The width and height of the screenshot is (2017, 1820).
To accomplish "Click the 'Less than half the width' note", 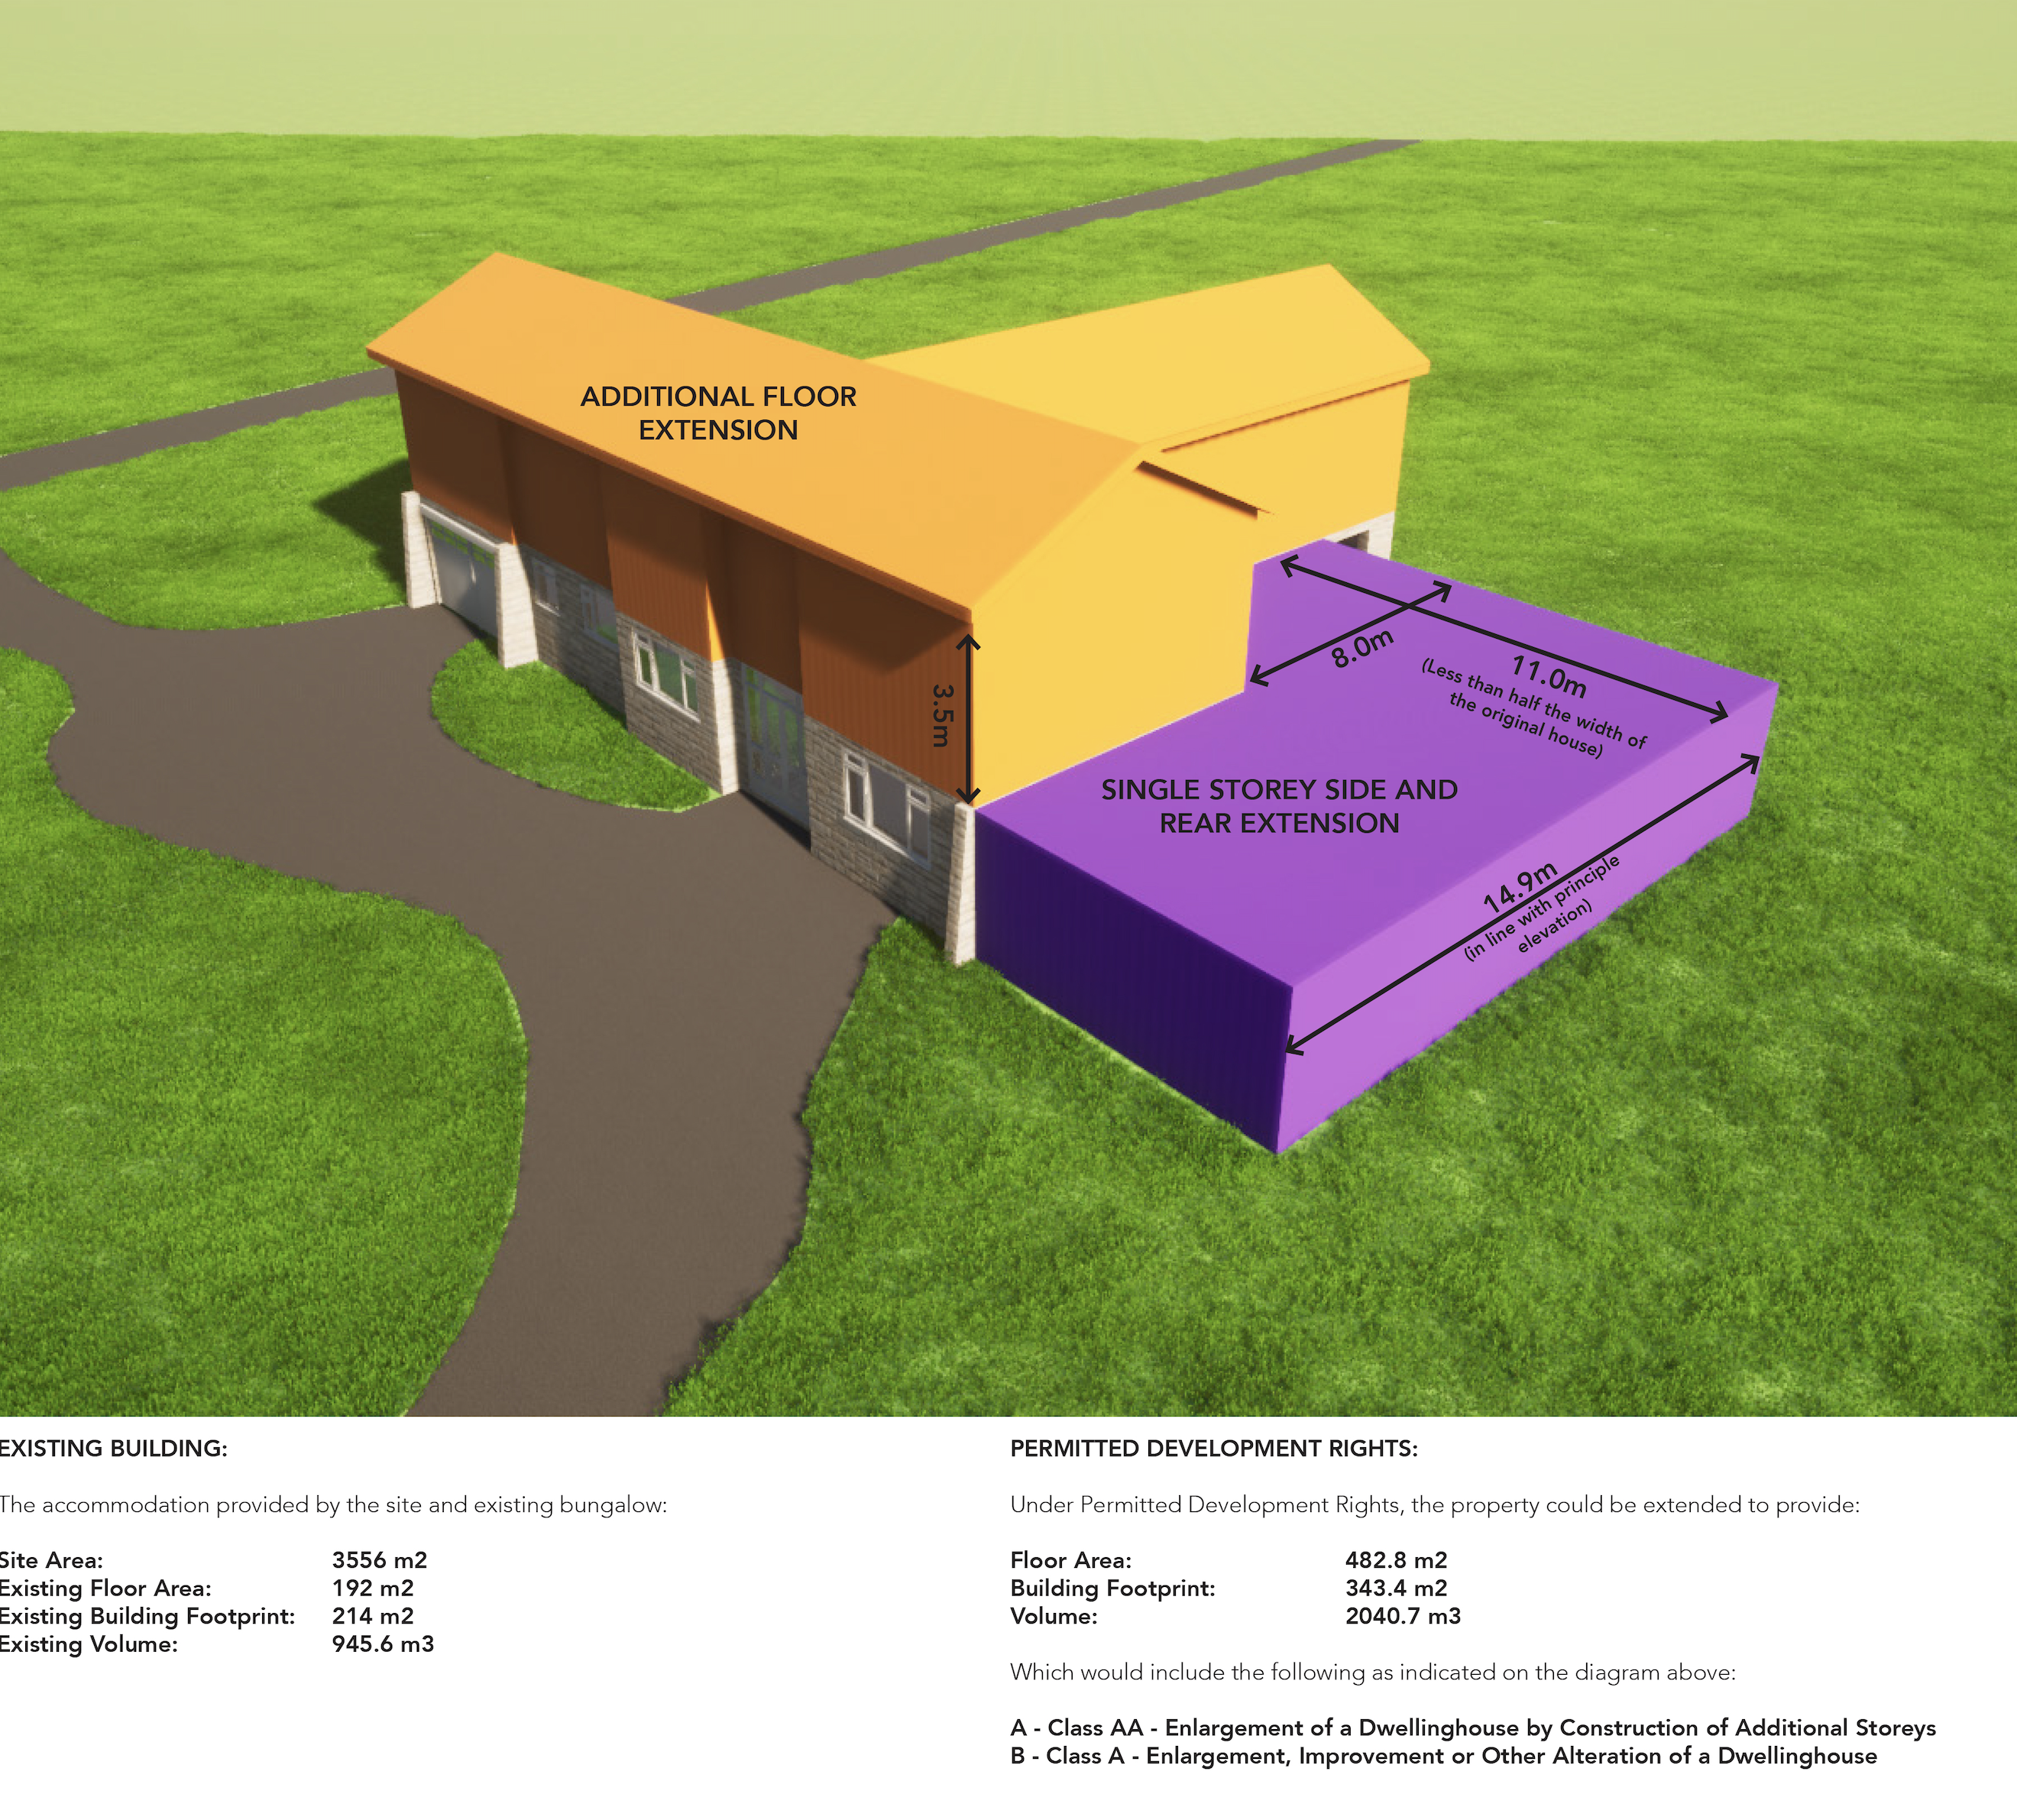I will pyautogui.click(x=1533, y=707).
